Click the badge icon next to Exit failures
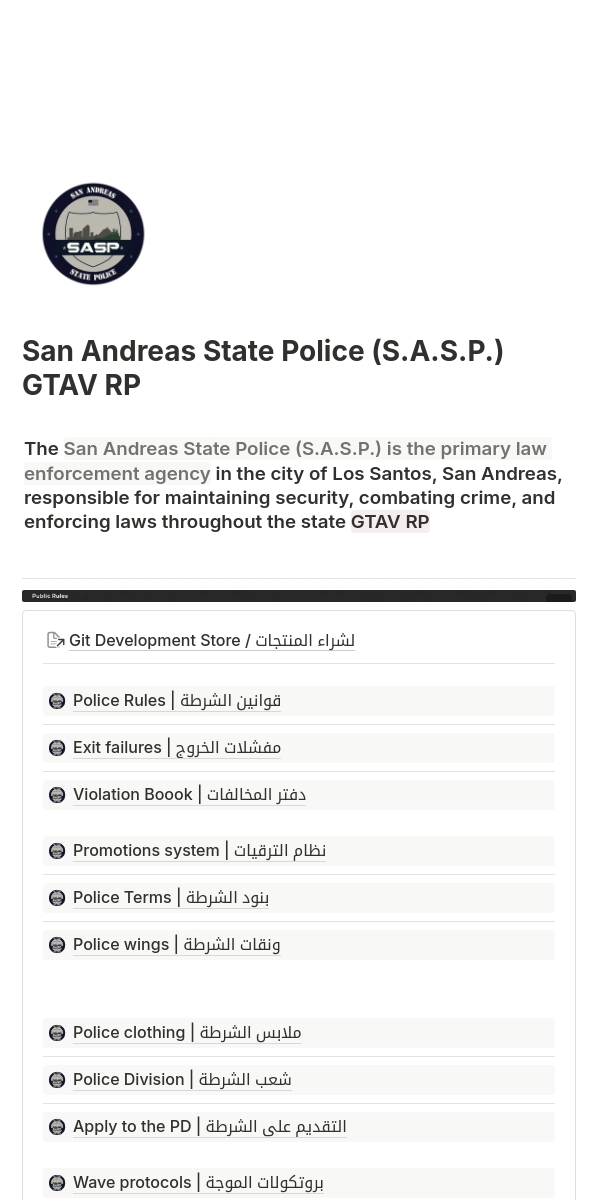This screenshot has width=600, height=1200. [57, 748]
